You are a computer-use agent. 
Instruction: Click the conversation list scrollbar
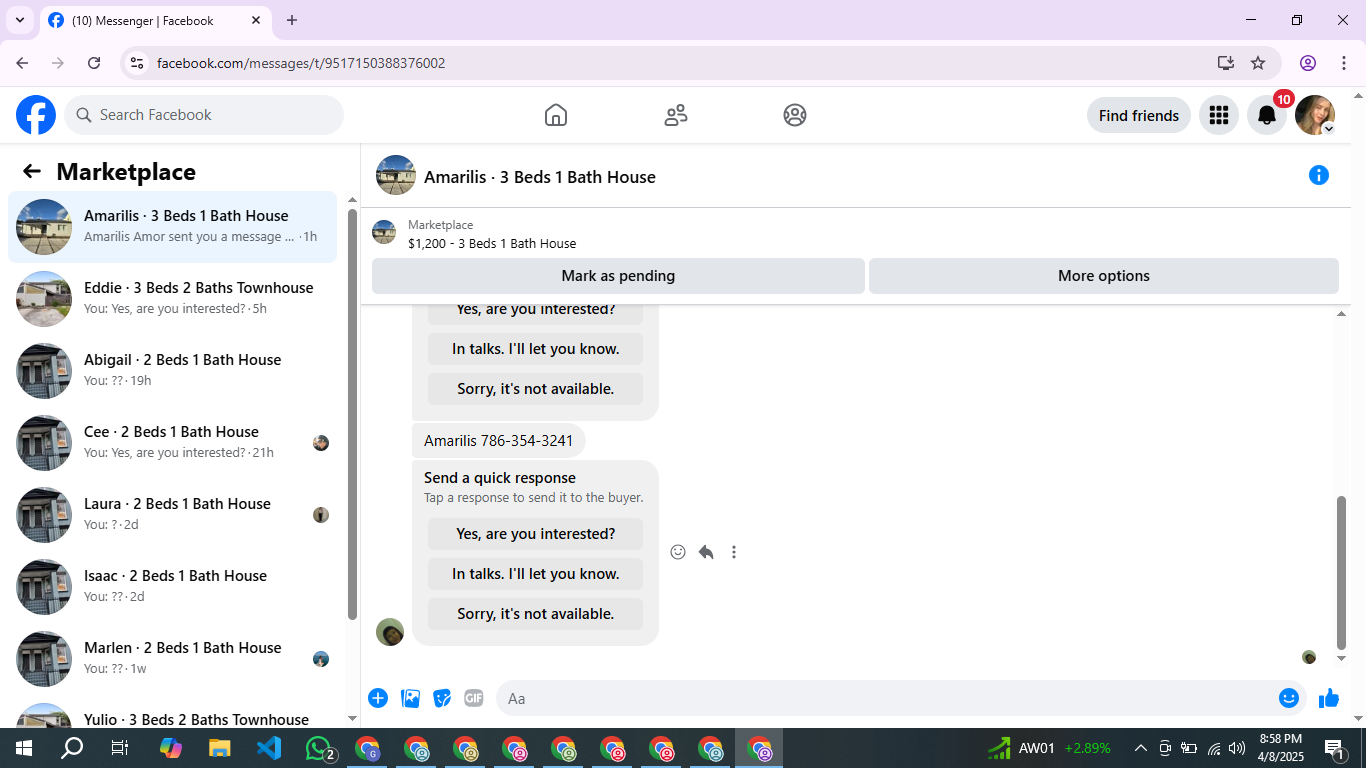point(352,414)
